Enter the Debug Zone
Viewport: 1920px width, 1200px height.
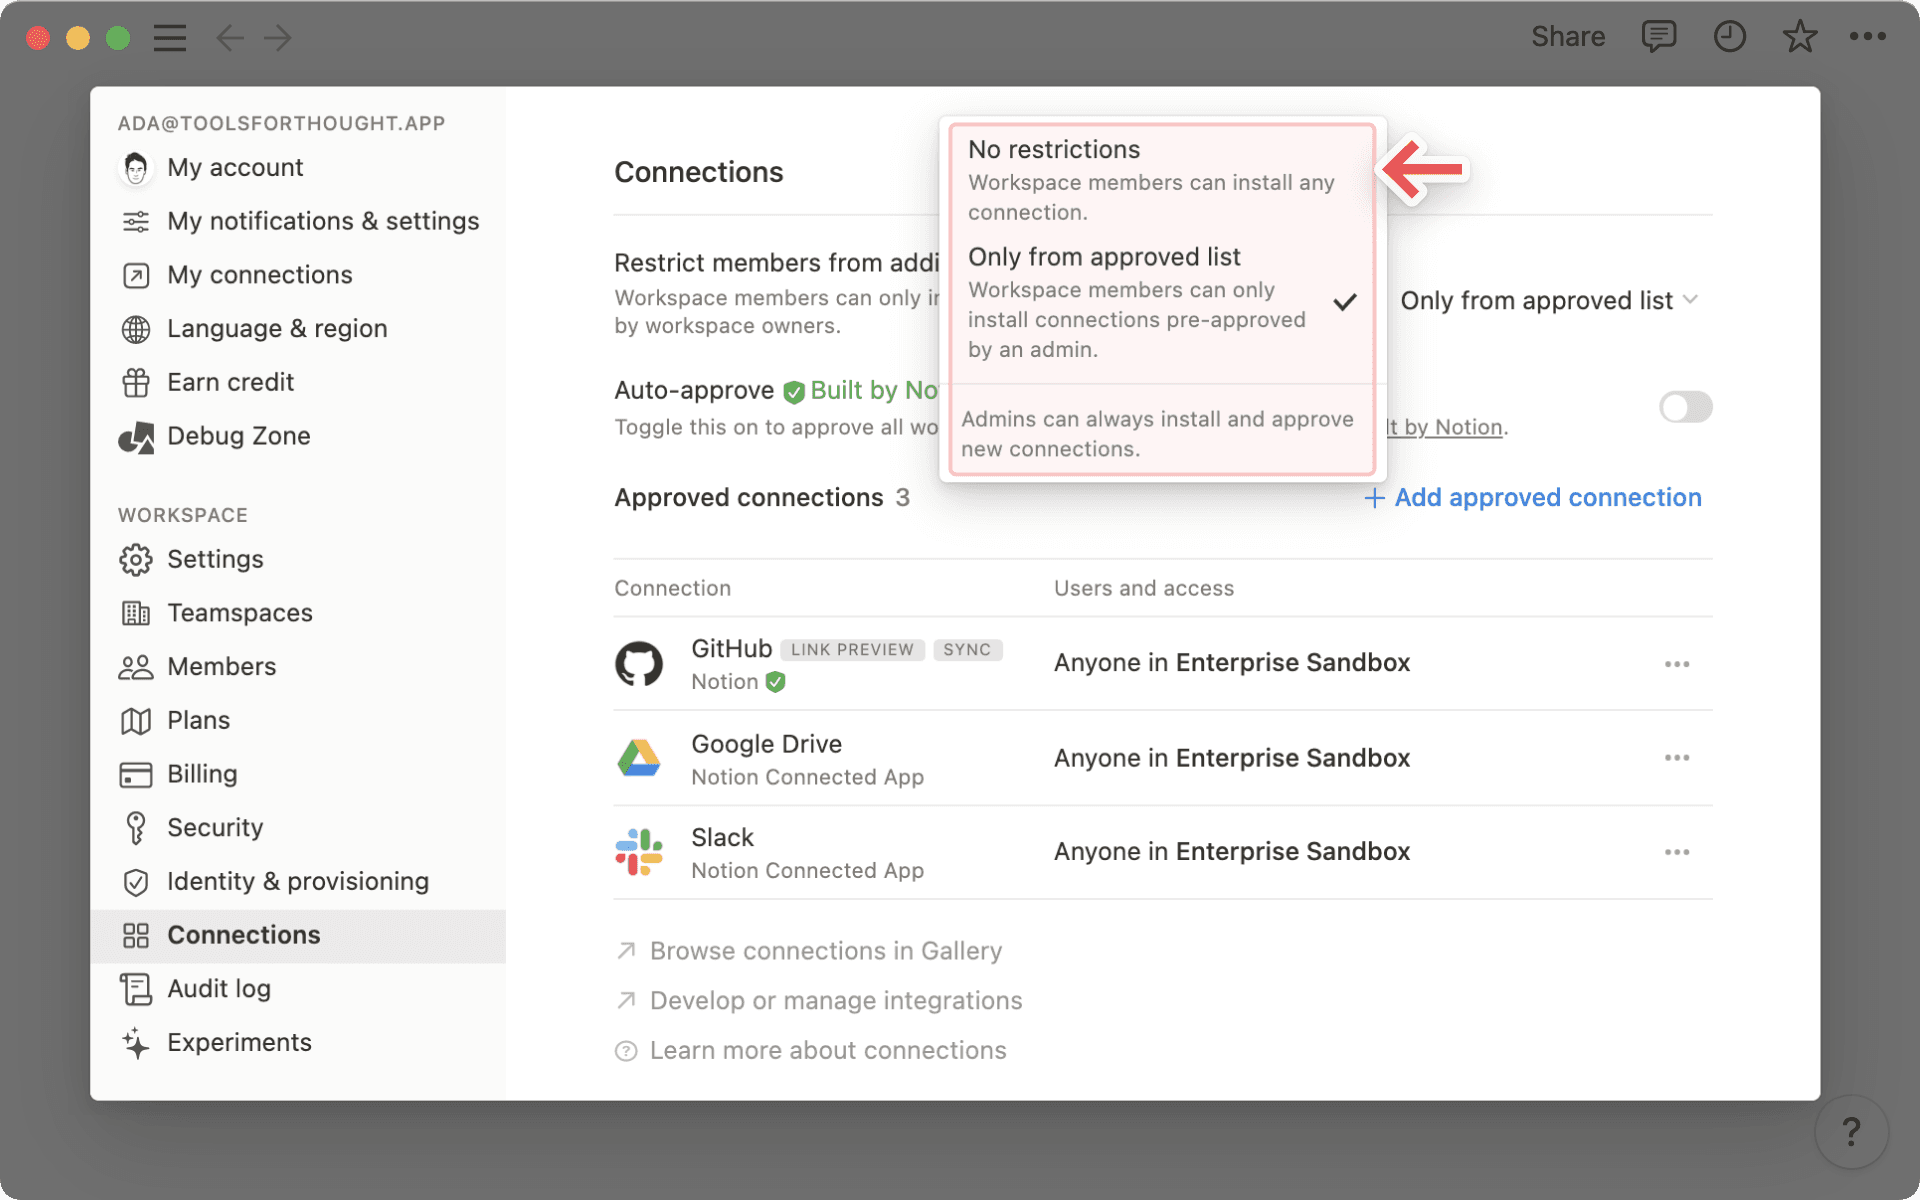click(238, 435)
